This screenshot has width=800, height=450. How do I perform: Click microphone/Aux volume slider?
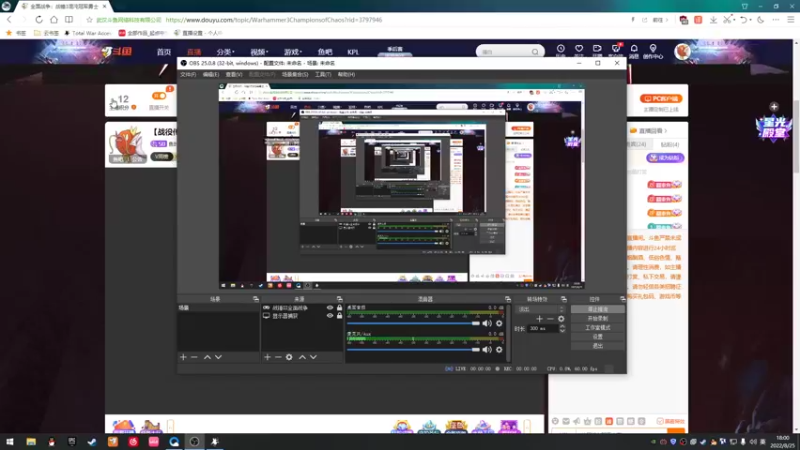(x=413, y=349)
